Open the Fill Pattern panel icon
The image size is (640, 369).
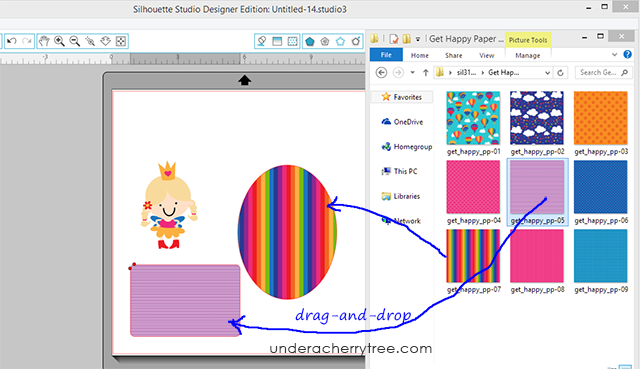pos(293,41)
